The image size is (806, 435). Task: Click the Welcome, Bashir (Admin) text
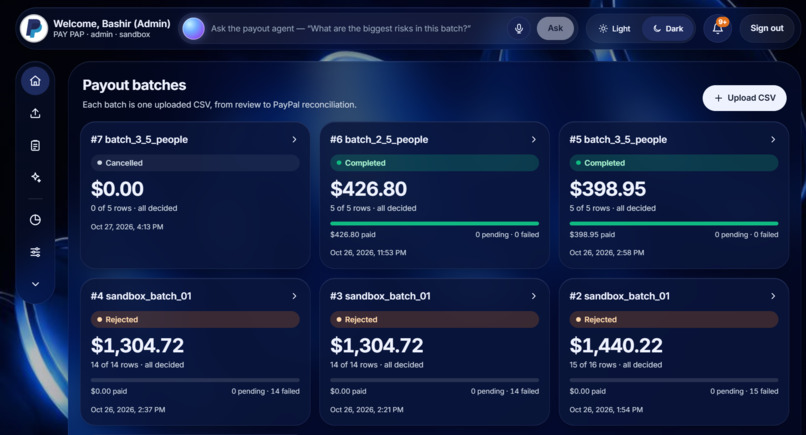pyautogui.click(x=112, y=24)
